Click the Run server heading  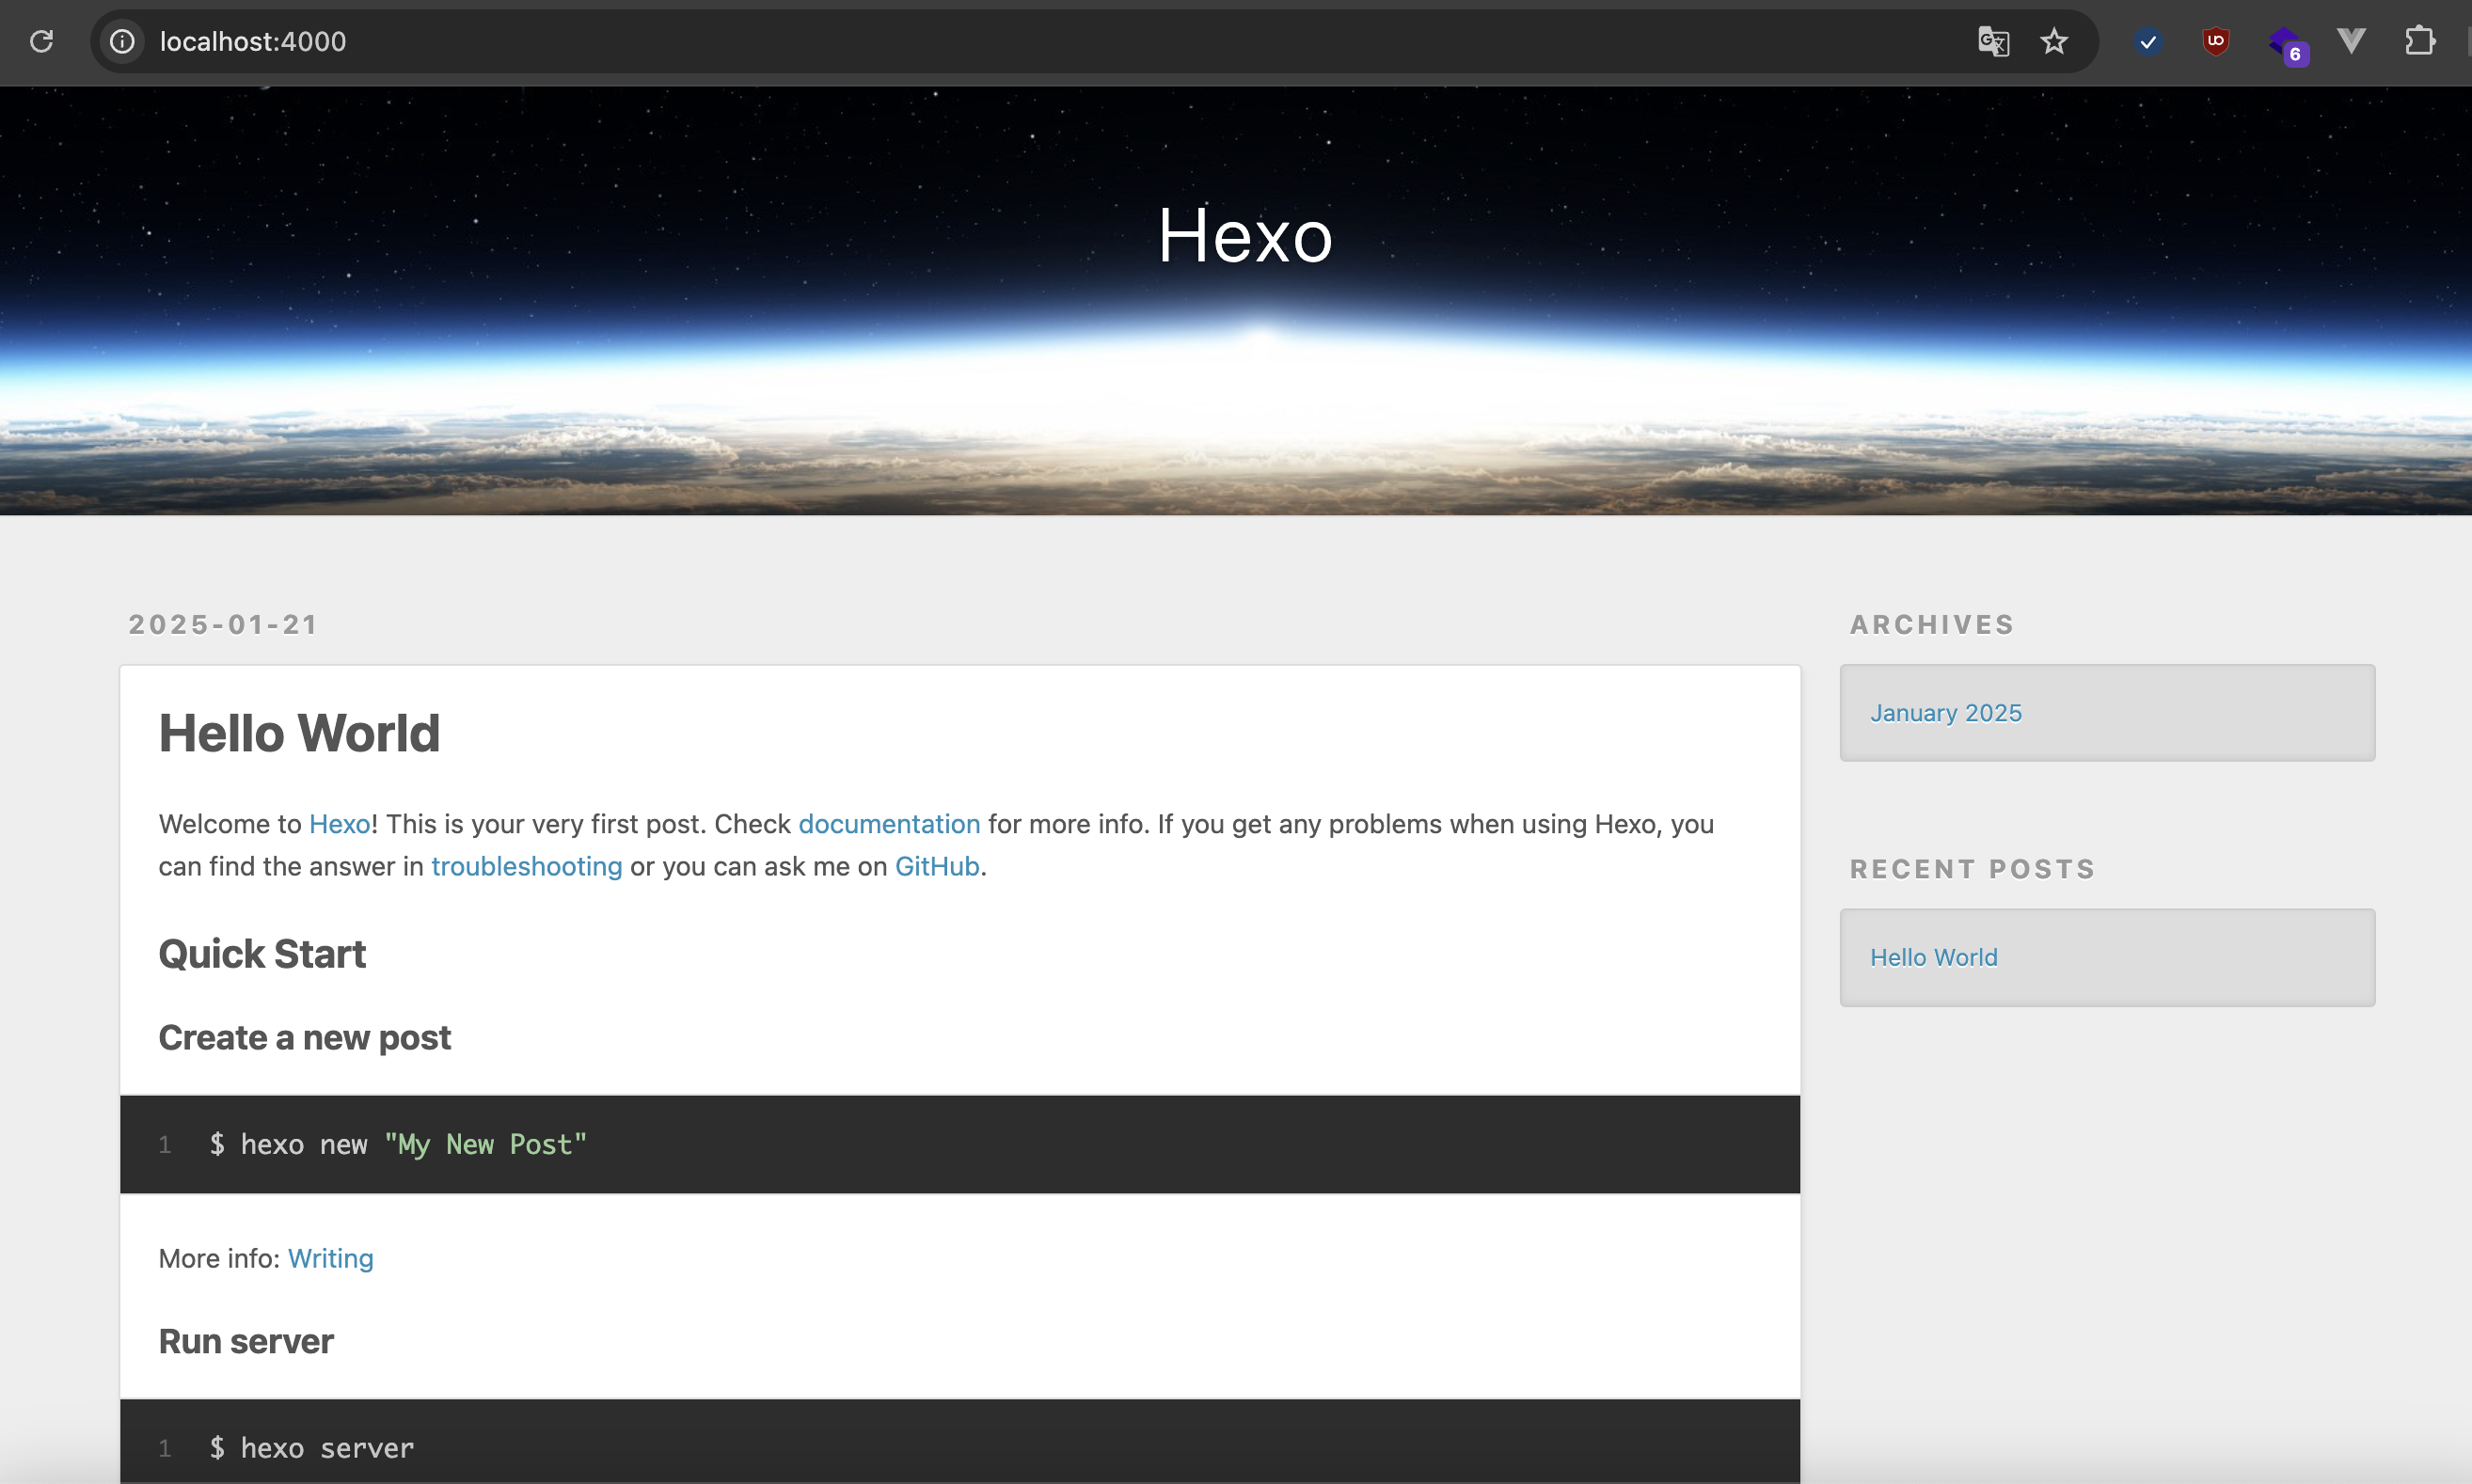pos(246,1341)
